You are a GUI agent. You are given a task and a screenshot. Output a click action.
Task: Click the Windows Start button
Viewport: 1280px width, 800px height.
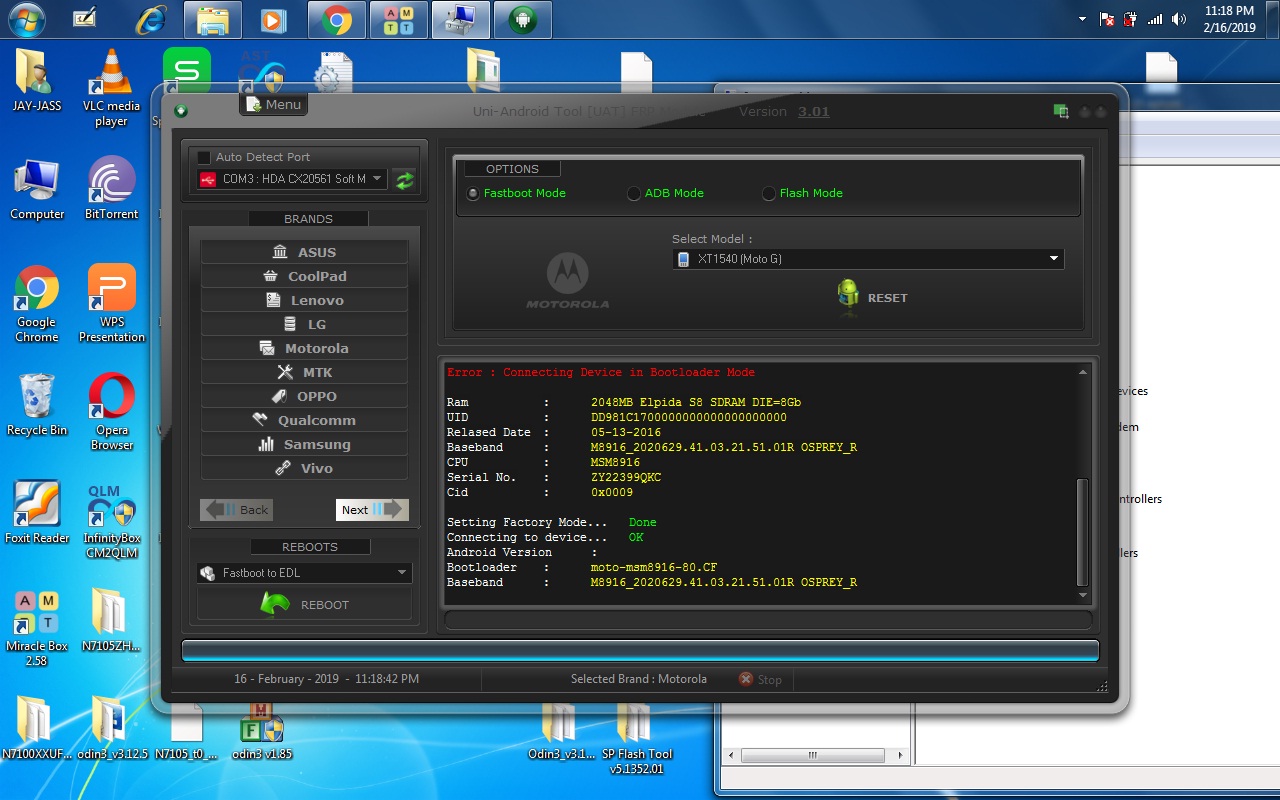25,18
